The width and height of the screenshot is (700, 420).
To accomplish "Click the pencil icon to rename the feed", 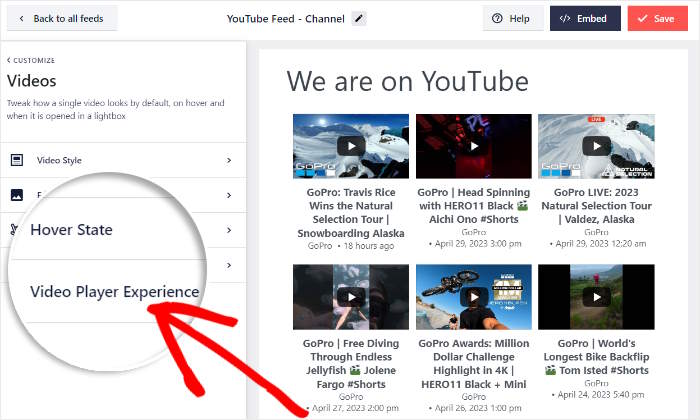I will [359, 19].
